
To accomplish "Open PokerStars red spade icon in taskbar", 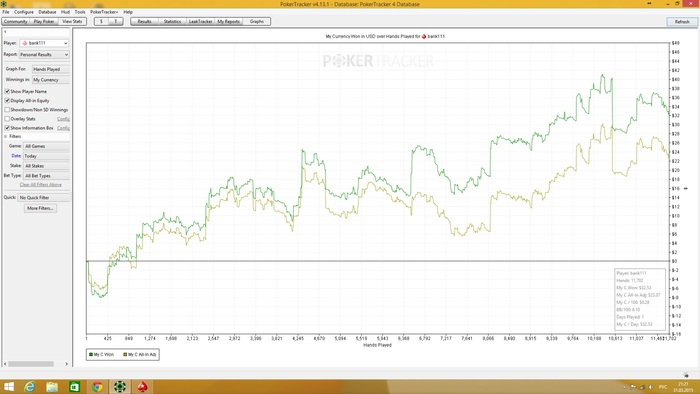I will point(142,387).
